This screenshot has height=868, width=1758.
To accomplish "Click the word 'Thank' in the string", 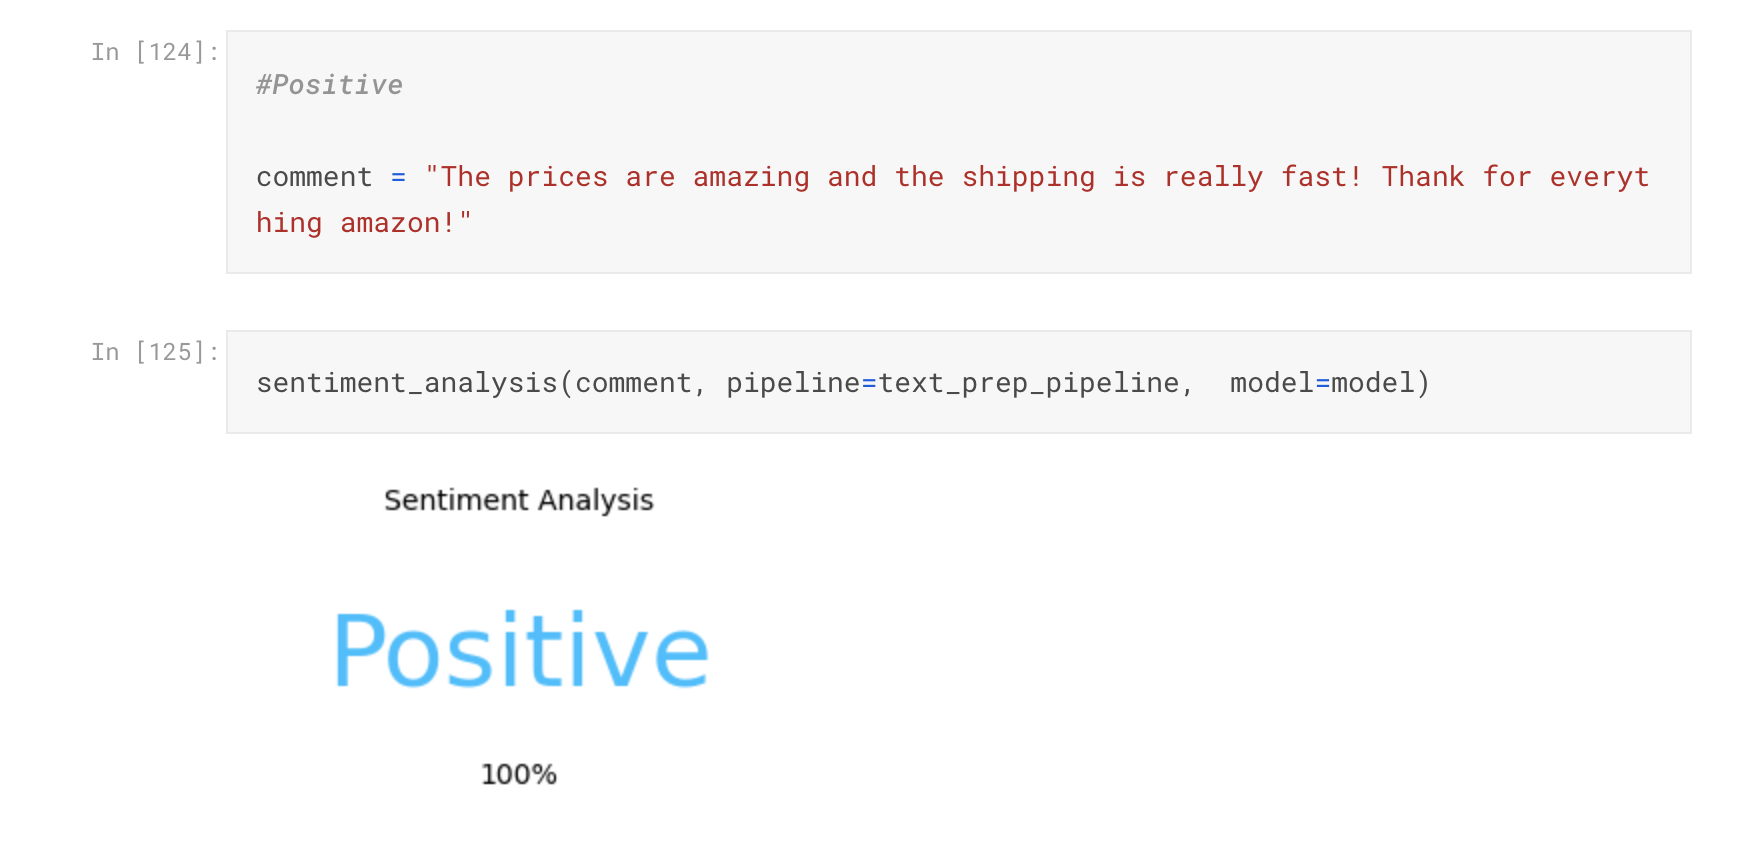I will pyautogui.click(x=1423, y=177).
